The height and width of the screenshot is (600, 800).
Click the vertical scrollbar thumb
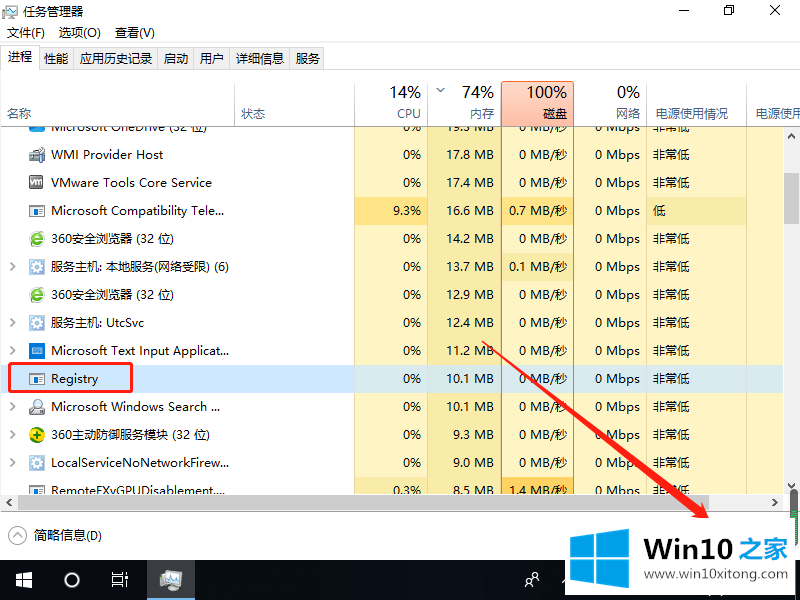tap(791, 198)
